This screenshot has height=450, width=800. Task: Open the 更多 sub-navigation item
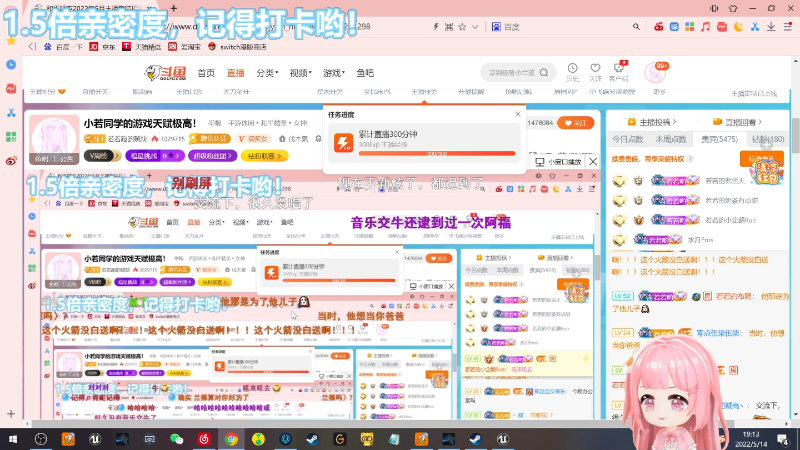click(x=660, y=92)
